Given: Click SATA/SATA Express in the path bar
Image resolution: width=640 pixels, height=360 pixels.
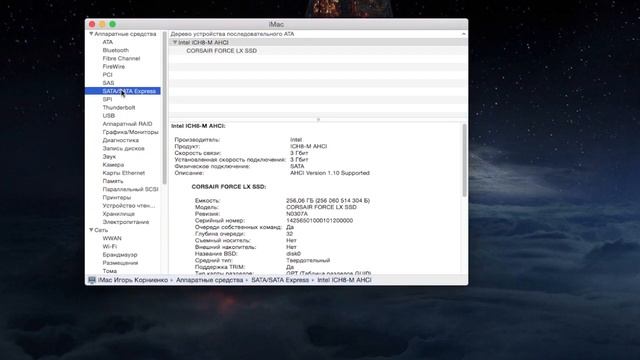Looking at the screenshot, I should 280,280.
